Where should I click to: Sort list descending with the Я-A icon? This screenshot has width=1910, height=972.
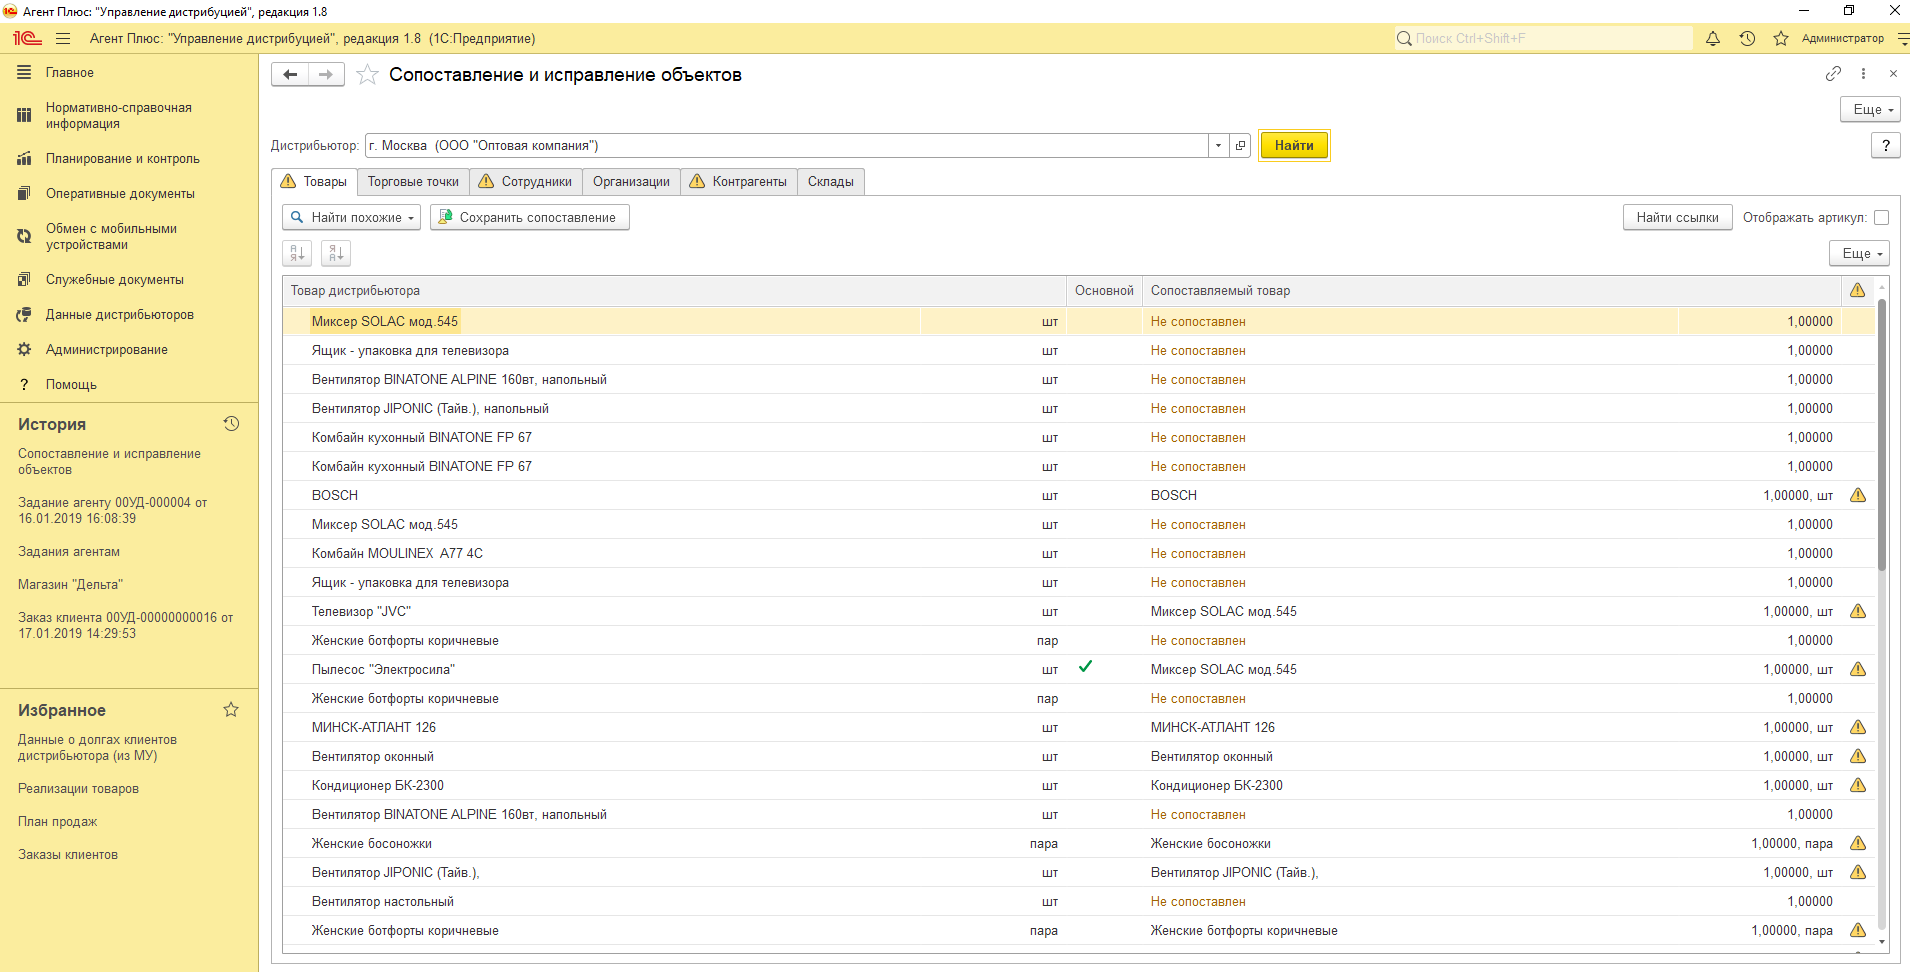coord(336,253)
